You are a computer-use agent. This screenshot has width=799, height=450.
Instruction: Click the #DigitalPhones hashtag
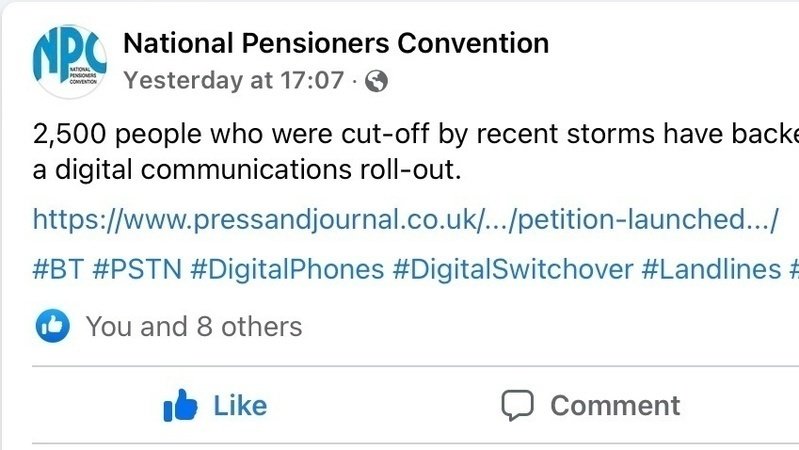[x=285, y=269]
